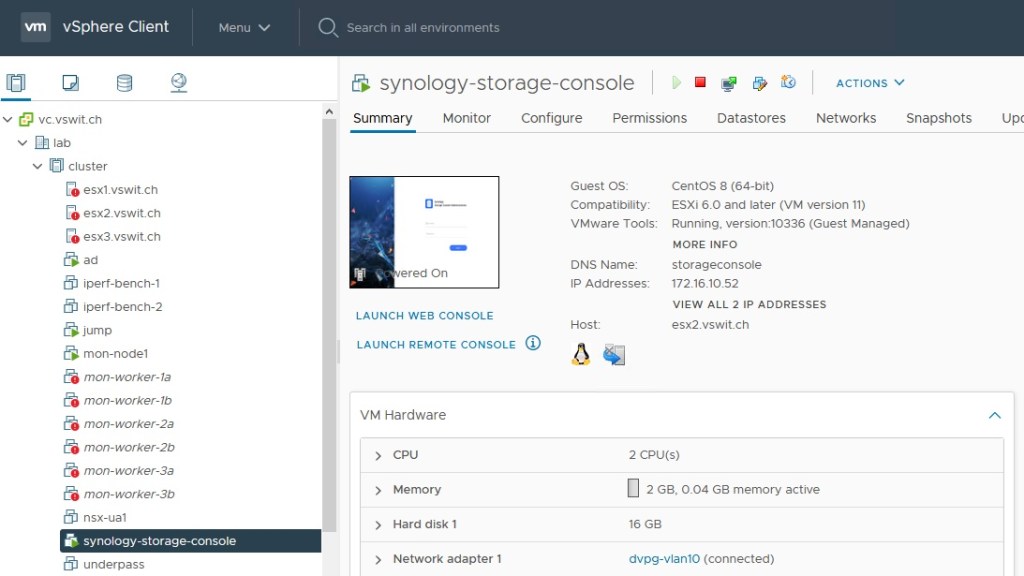Image resolution: width=1024 pixels, height=576 pixels.
Task: Click the info icon beside Launch Remote Console
Action: tap(533, 343)
